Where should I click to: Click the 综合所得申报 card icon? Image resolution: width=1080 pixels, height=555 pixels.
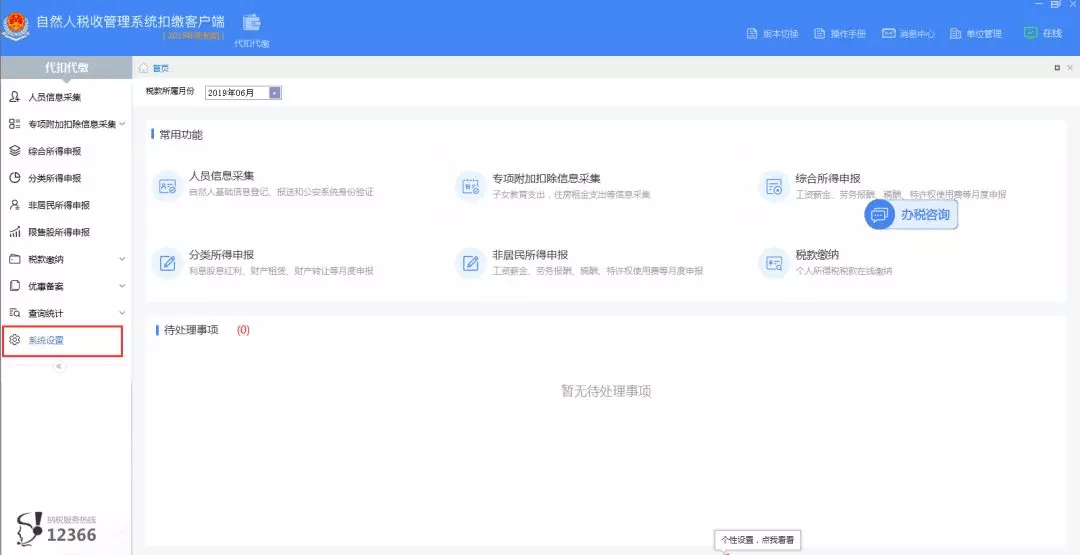(x=773, y=186)
